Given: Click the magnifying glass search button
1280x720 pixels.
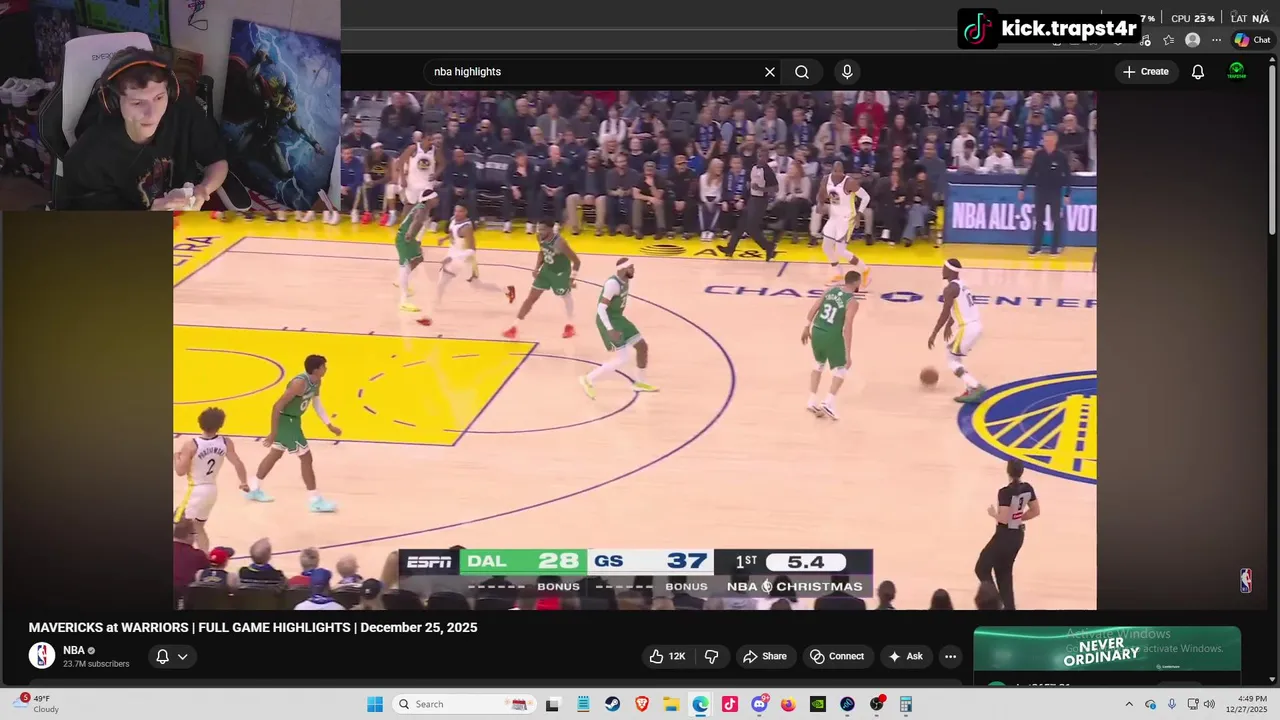Looking at the screenshot, I should pyautogui.click(x=802, y=72).
